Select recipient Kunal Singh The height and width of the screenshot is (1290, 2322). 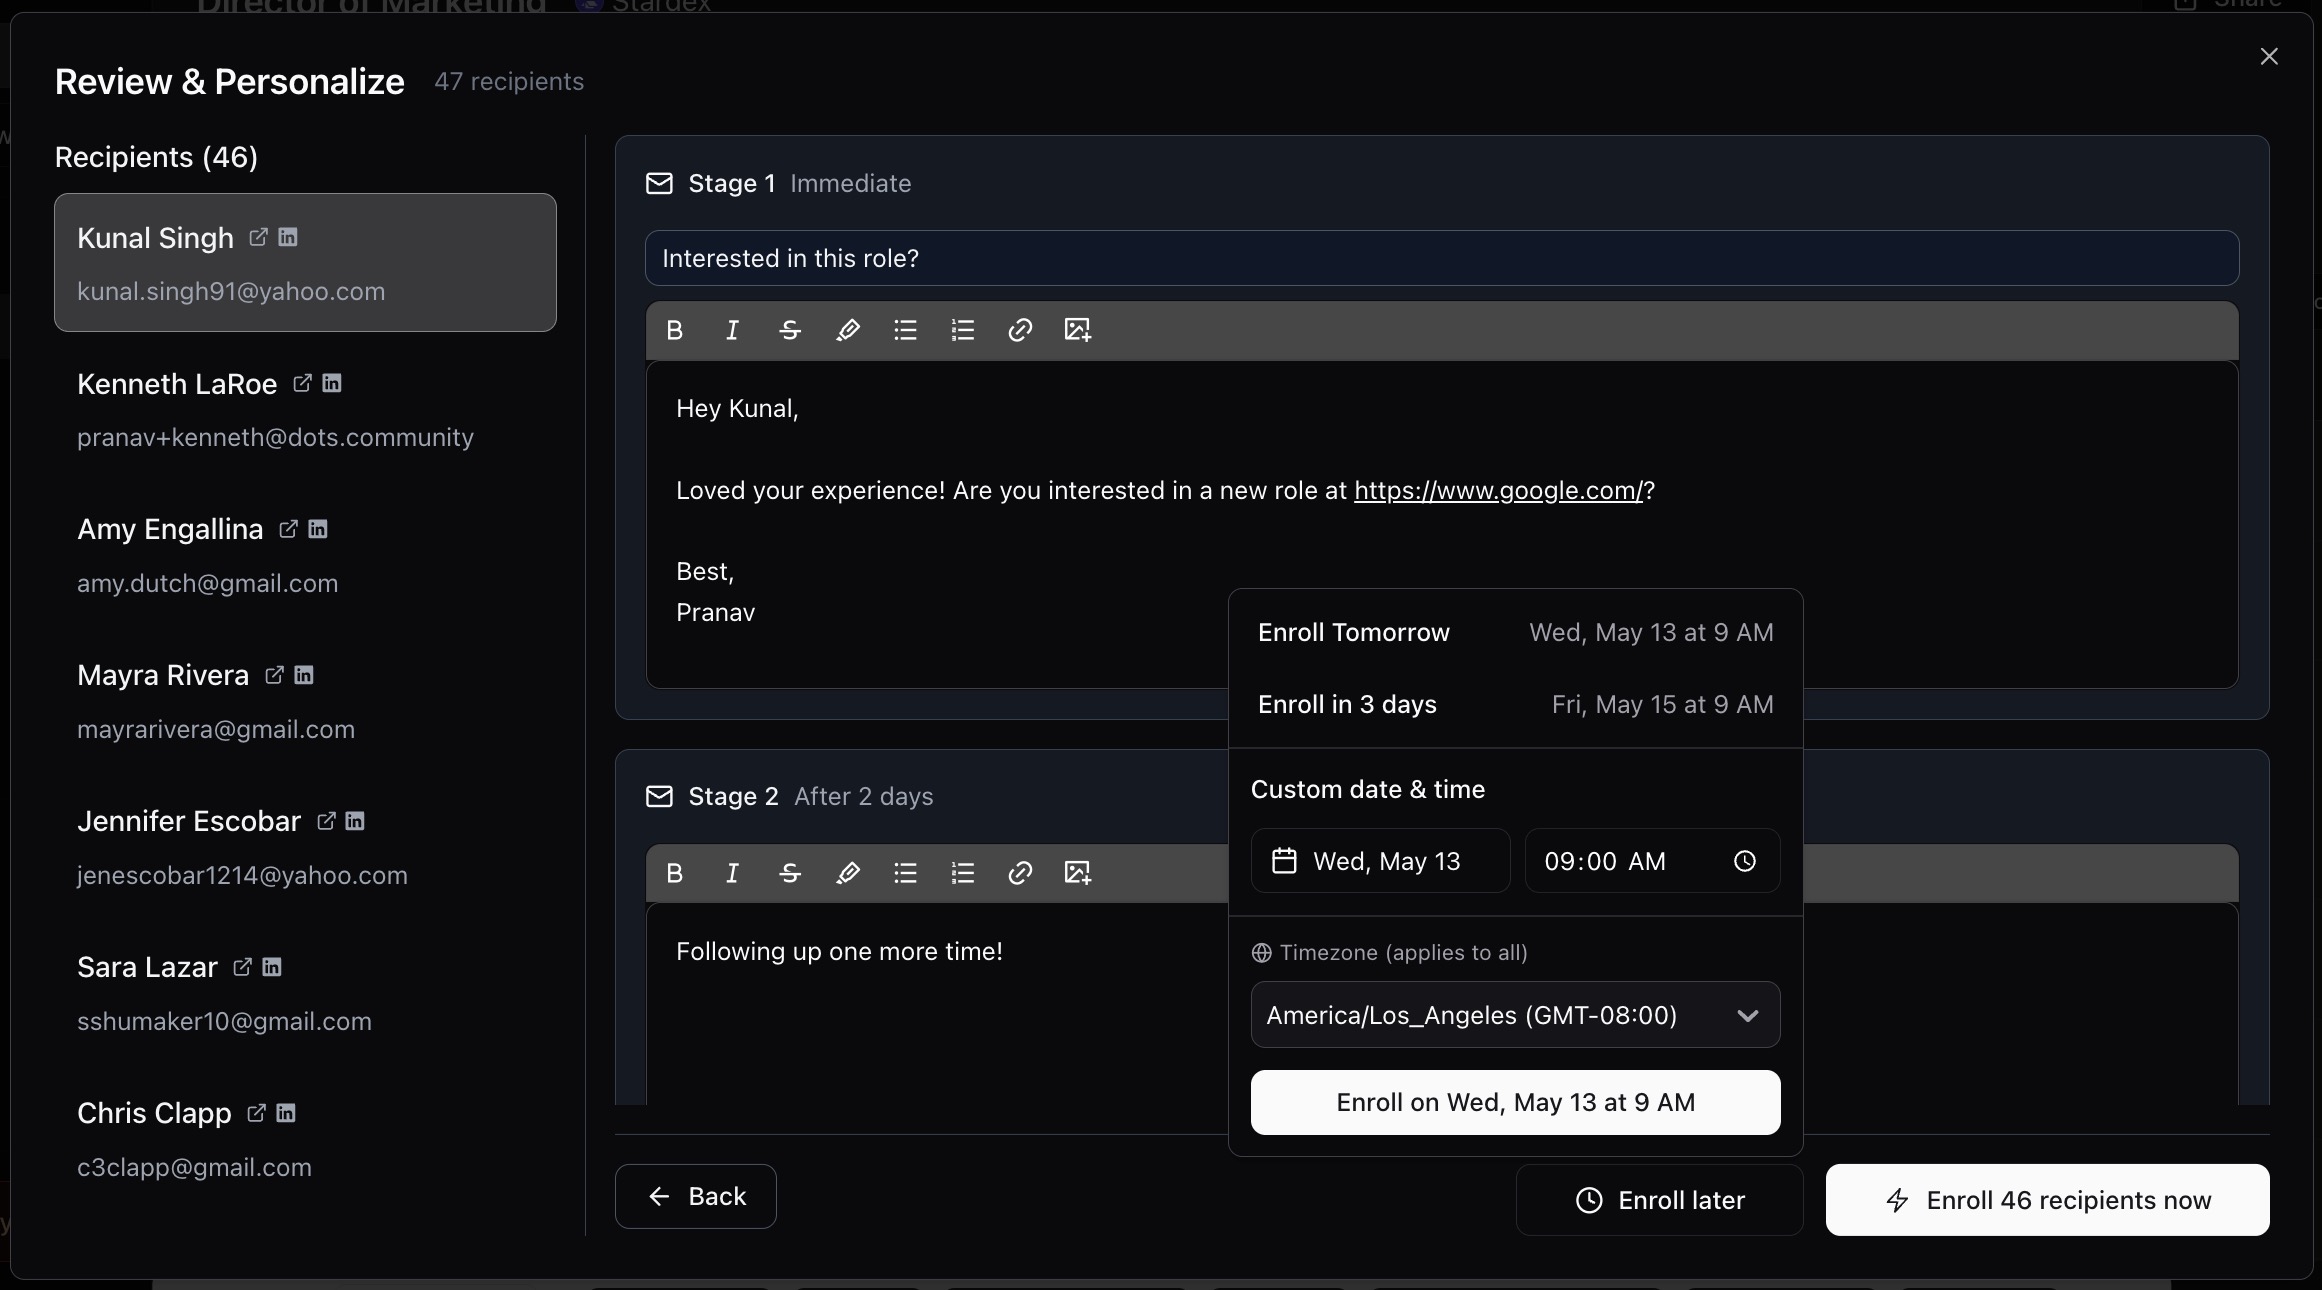coord(305,263)
